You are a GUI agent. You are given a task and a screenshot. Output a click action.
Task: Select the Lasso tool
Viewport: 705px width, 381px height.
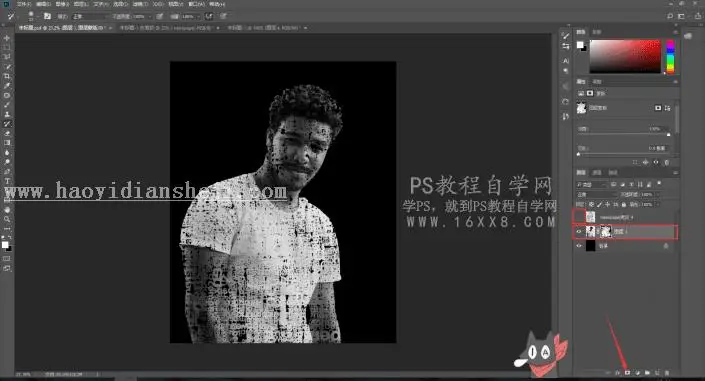[x=7, y=57]
